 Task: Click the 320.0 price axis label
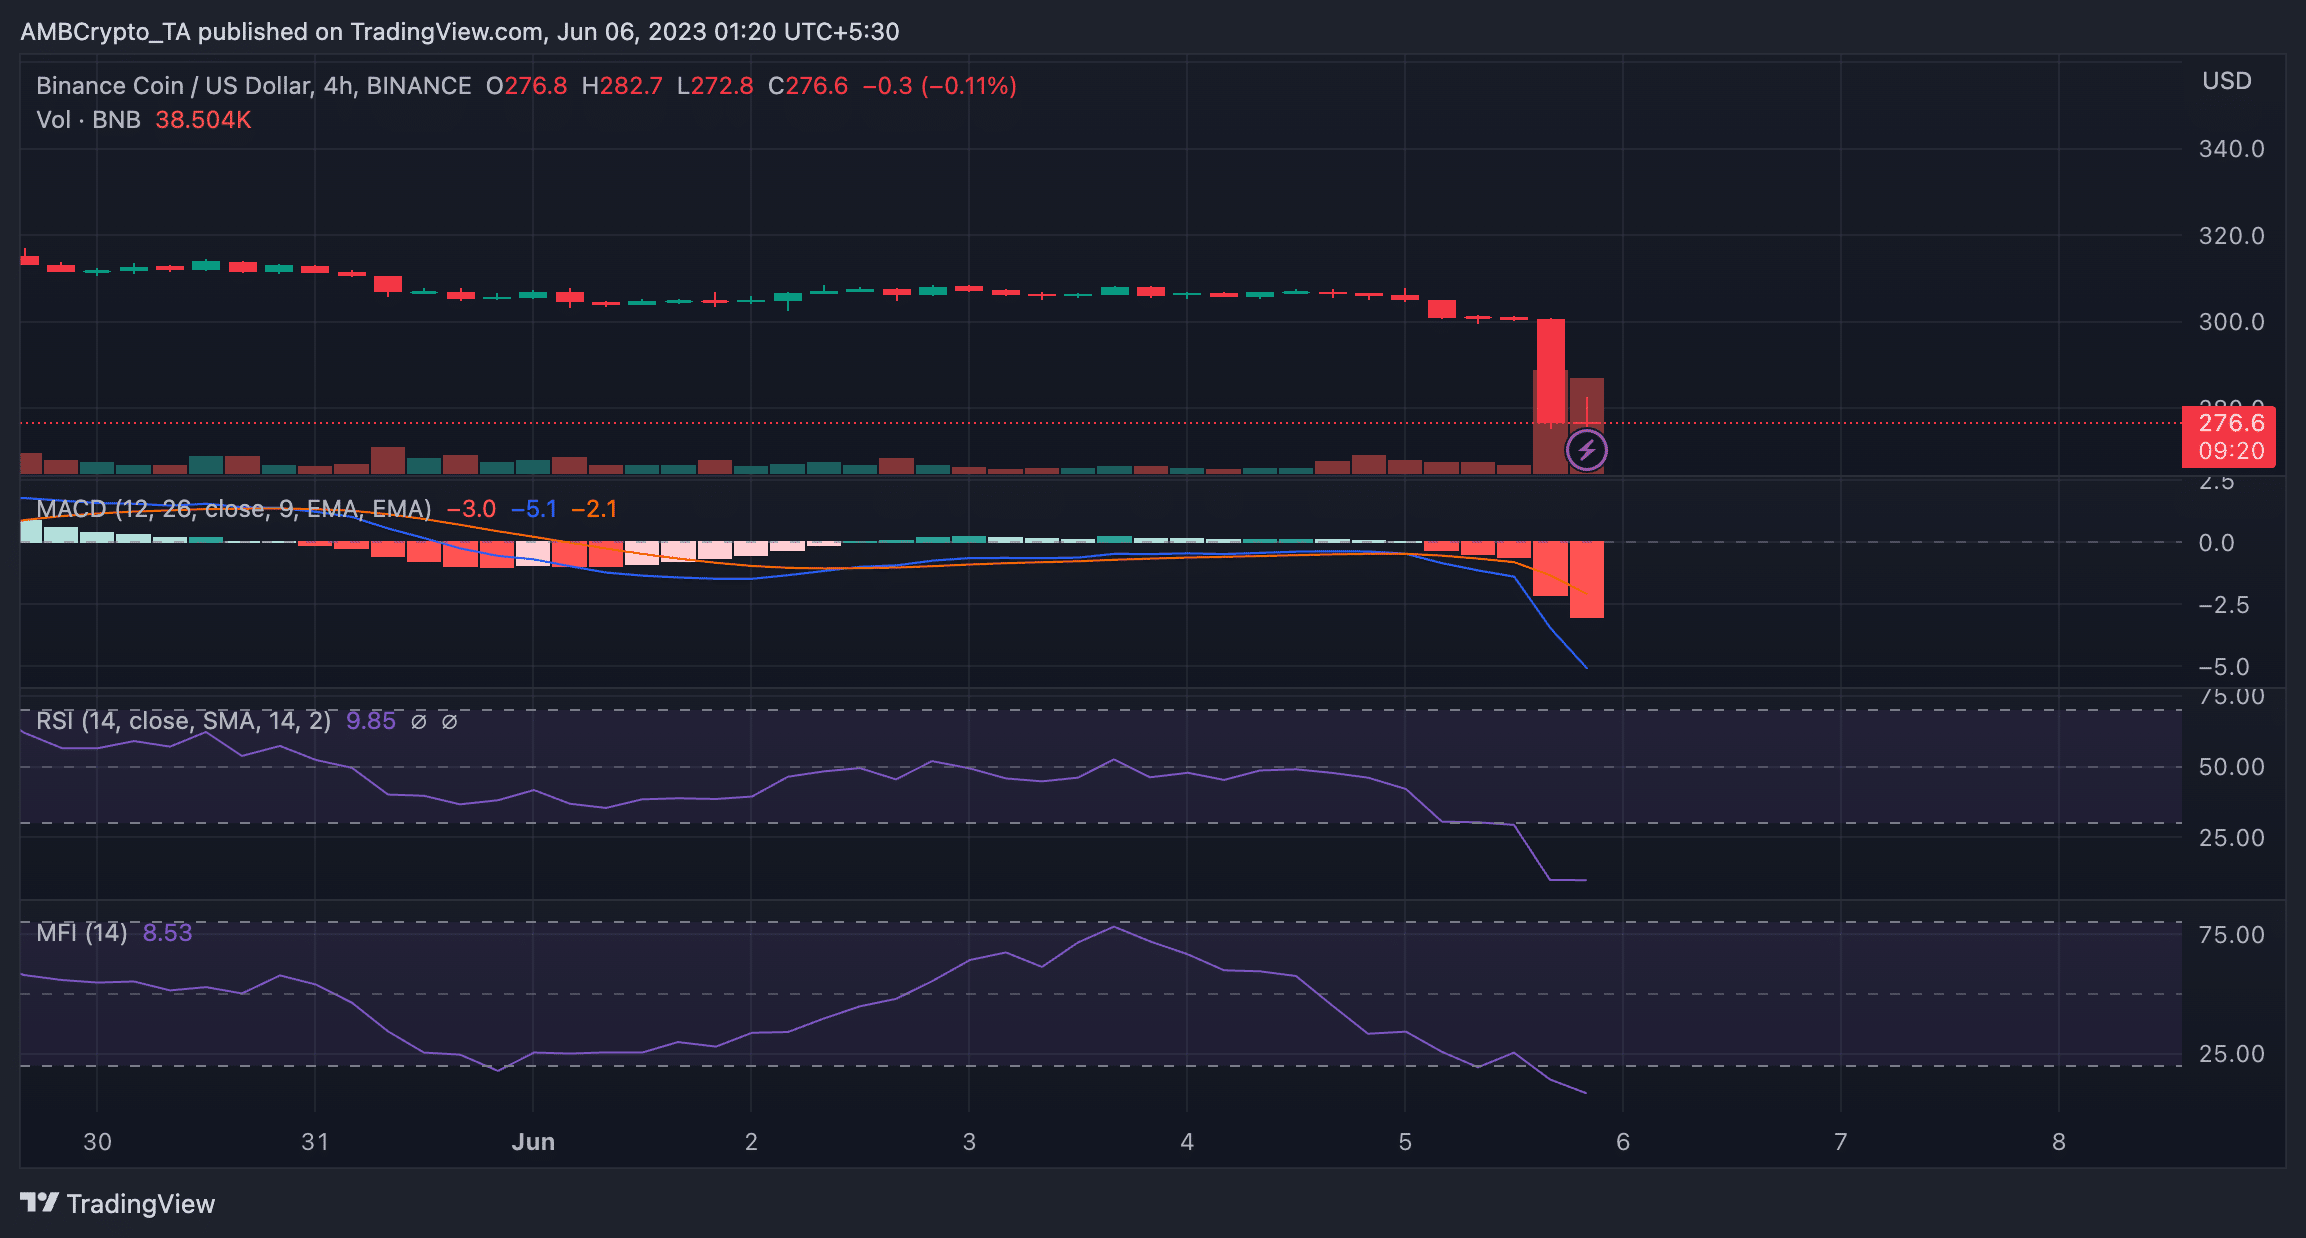[x=2231, y=236]
